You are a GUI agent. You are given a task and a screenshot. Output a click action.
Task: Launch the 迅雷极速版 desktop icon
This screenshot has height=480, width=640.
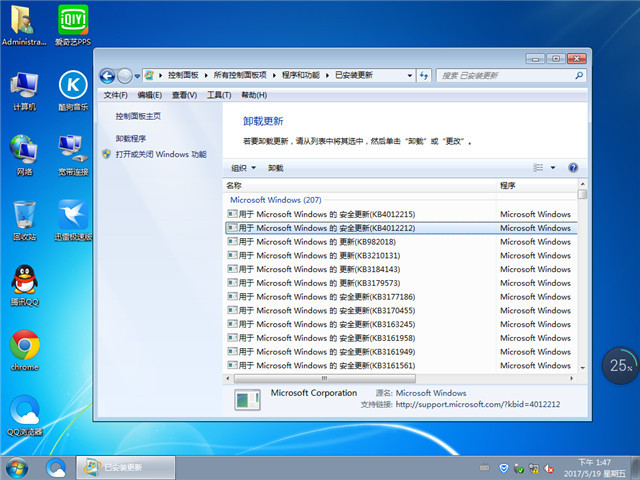(73, 221)
